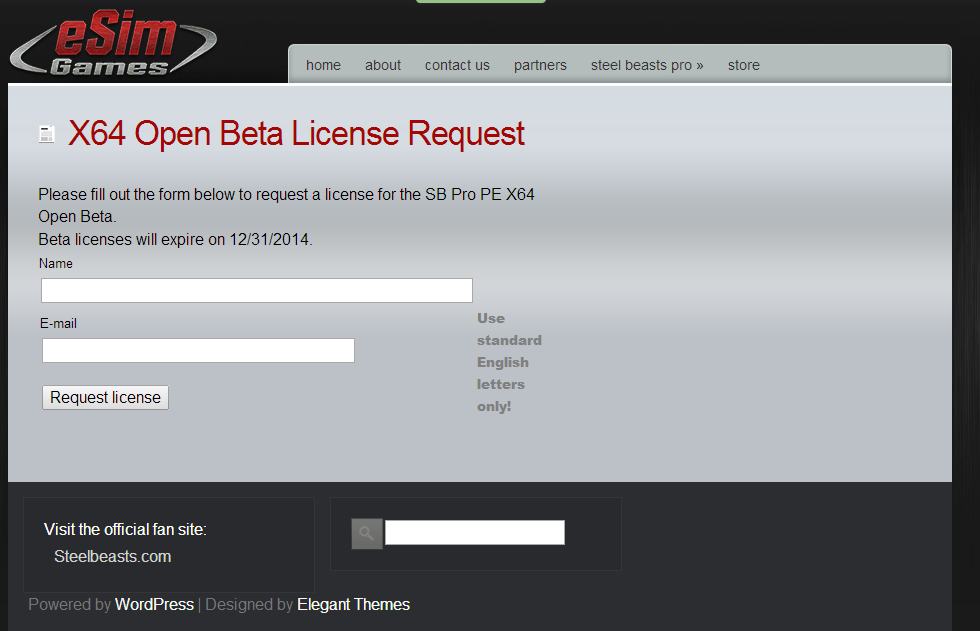Click the 'Use standard English letters only!' note
980x631 pixels.
click(509, 362)
